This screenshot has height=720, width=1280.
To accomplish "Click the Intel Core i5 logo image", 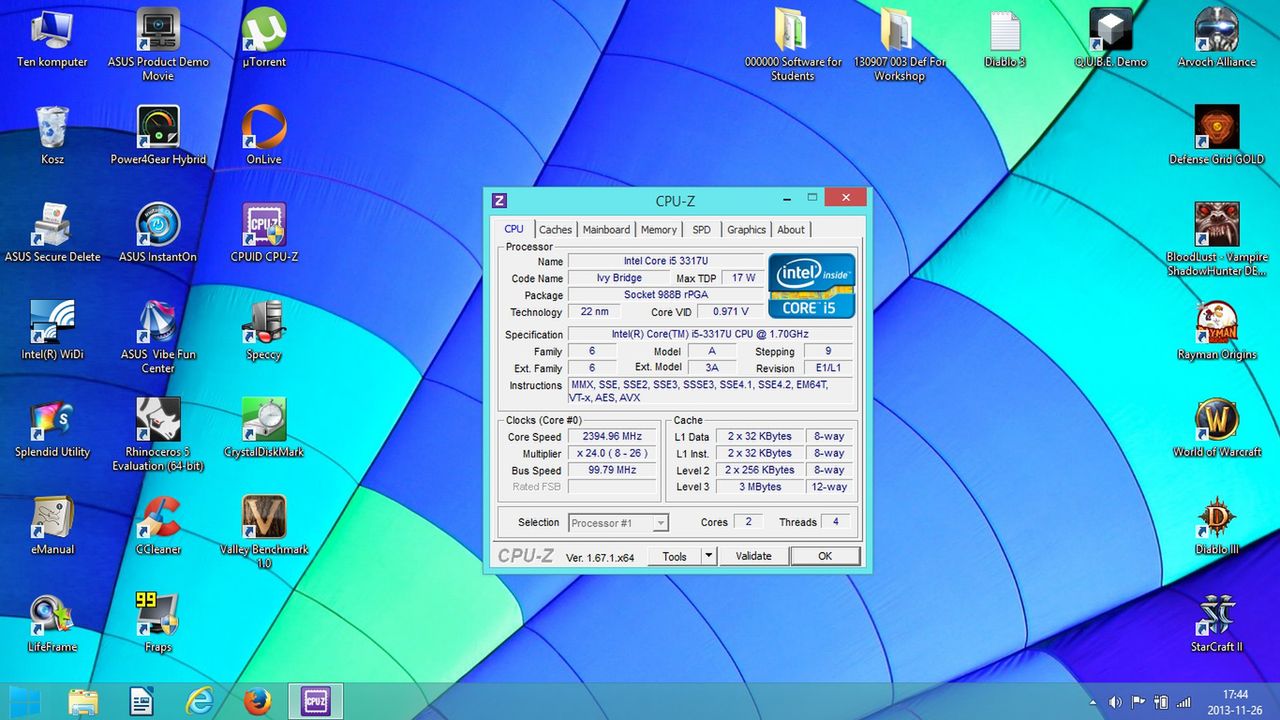I will 811,285.
